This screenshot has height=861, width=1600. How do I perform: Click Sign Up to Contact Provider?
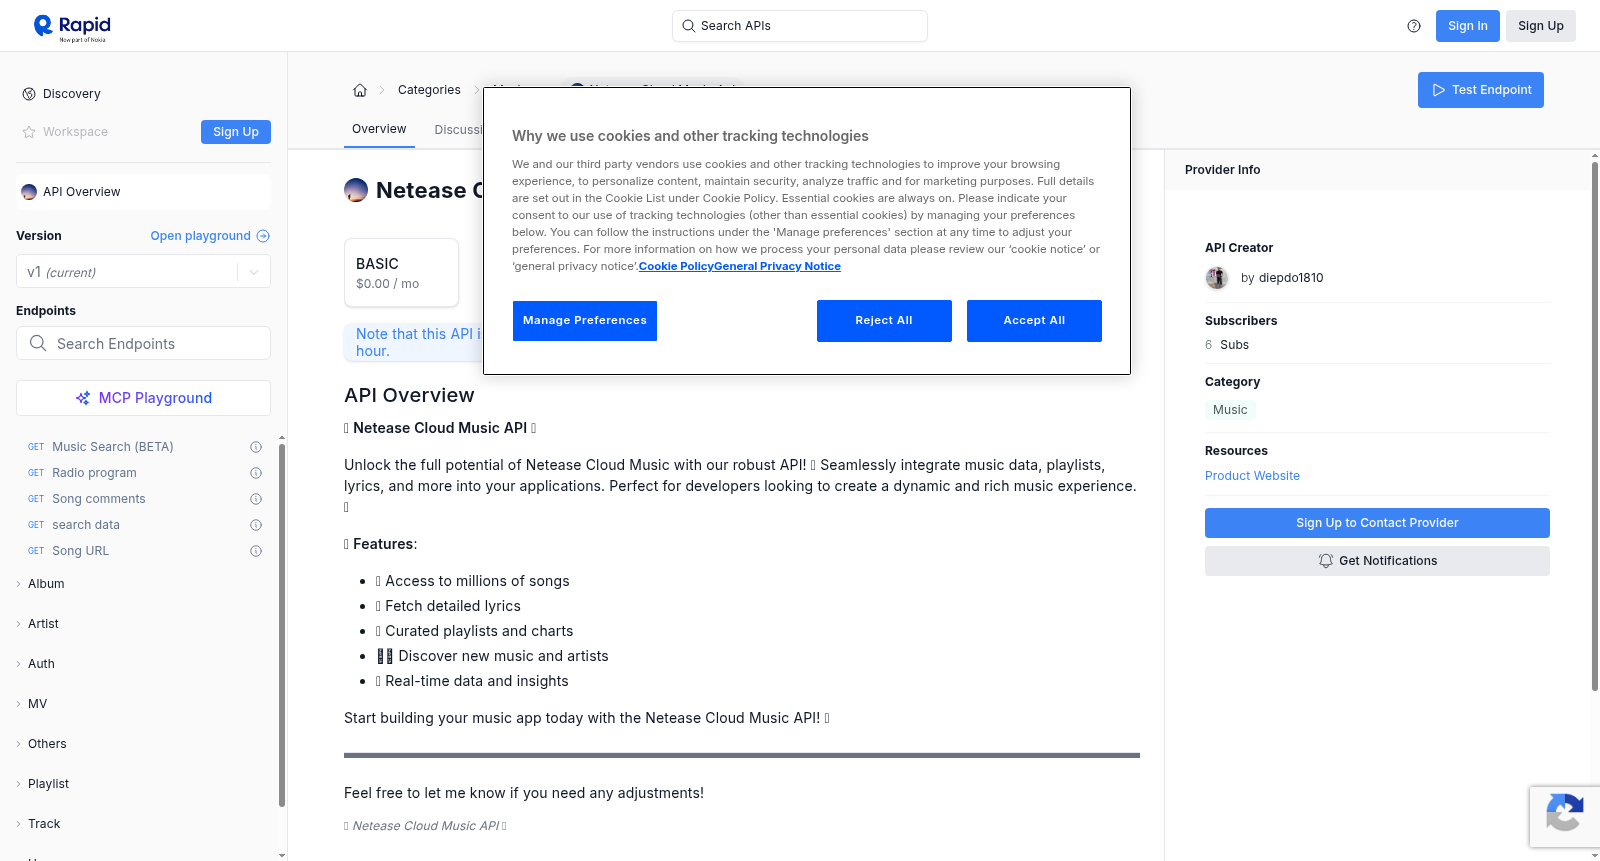click(1377, 523)
